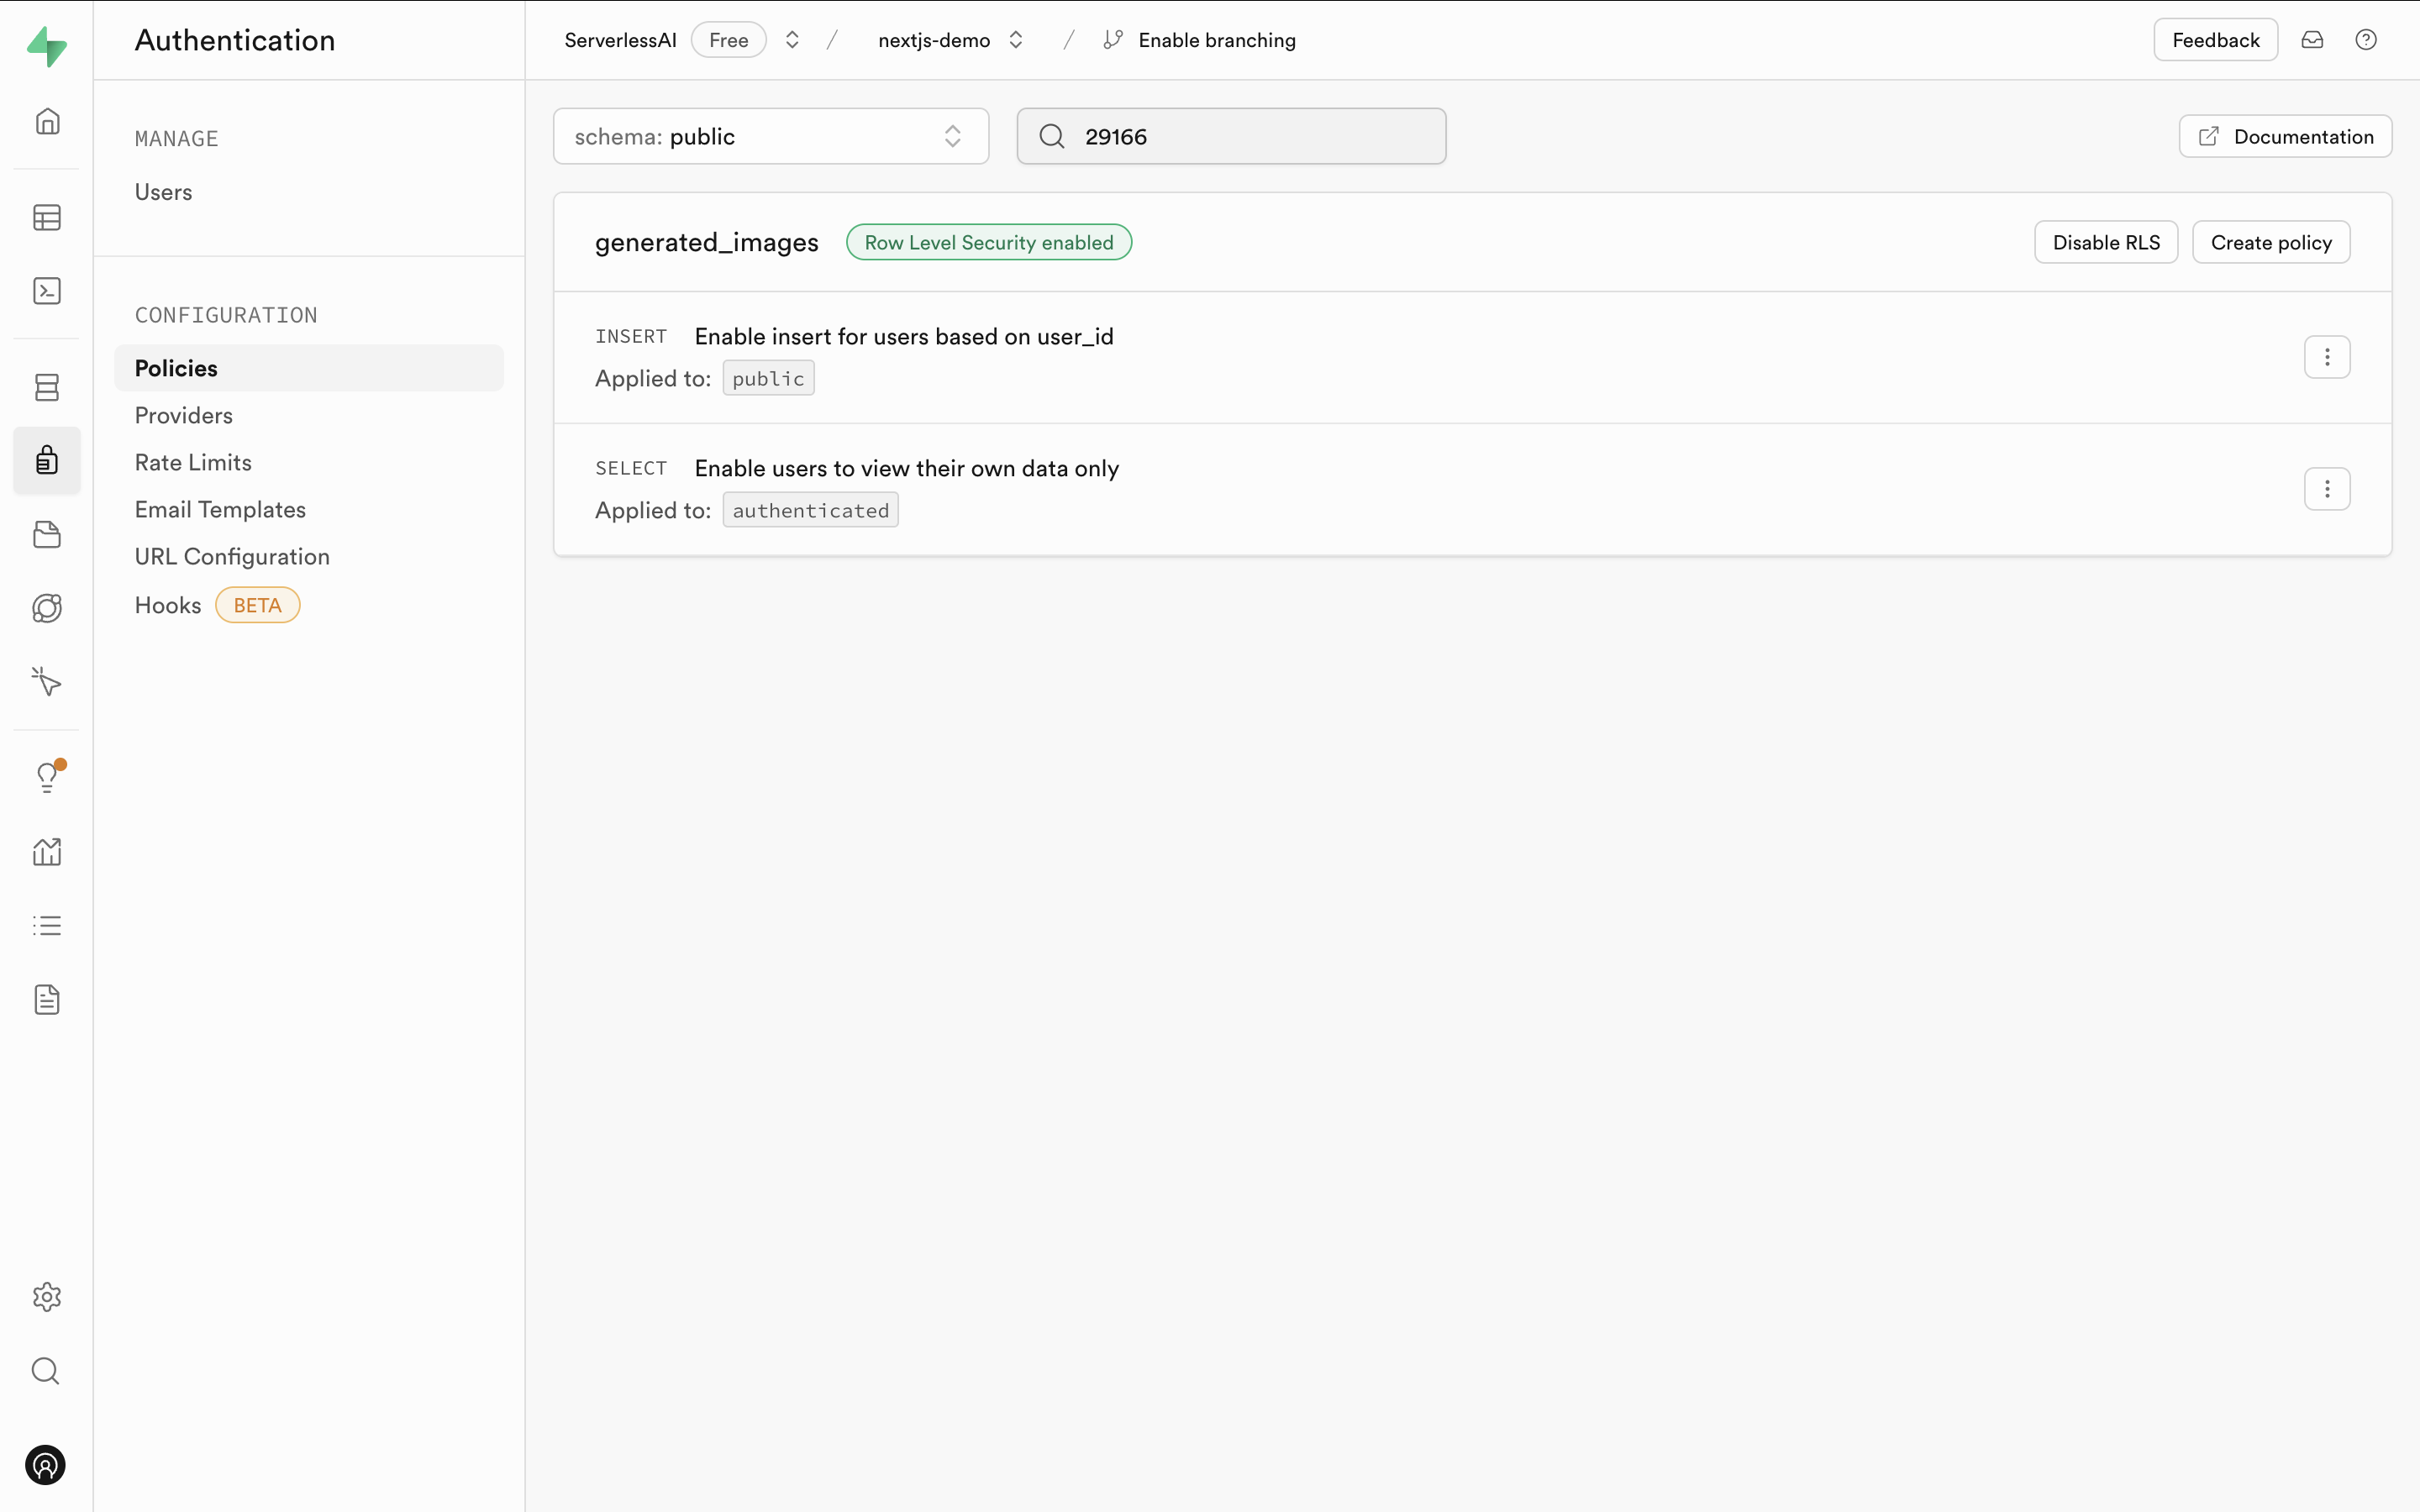Expand the schema public dropdown
Viewport: 2420px width, 1512px height.
[x=770, y=136]
